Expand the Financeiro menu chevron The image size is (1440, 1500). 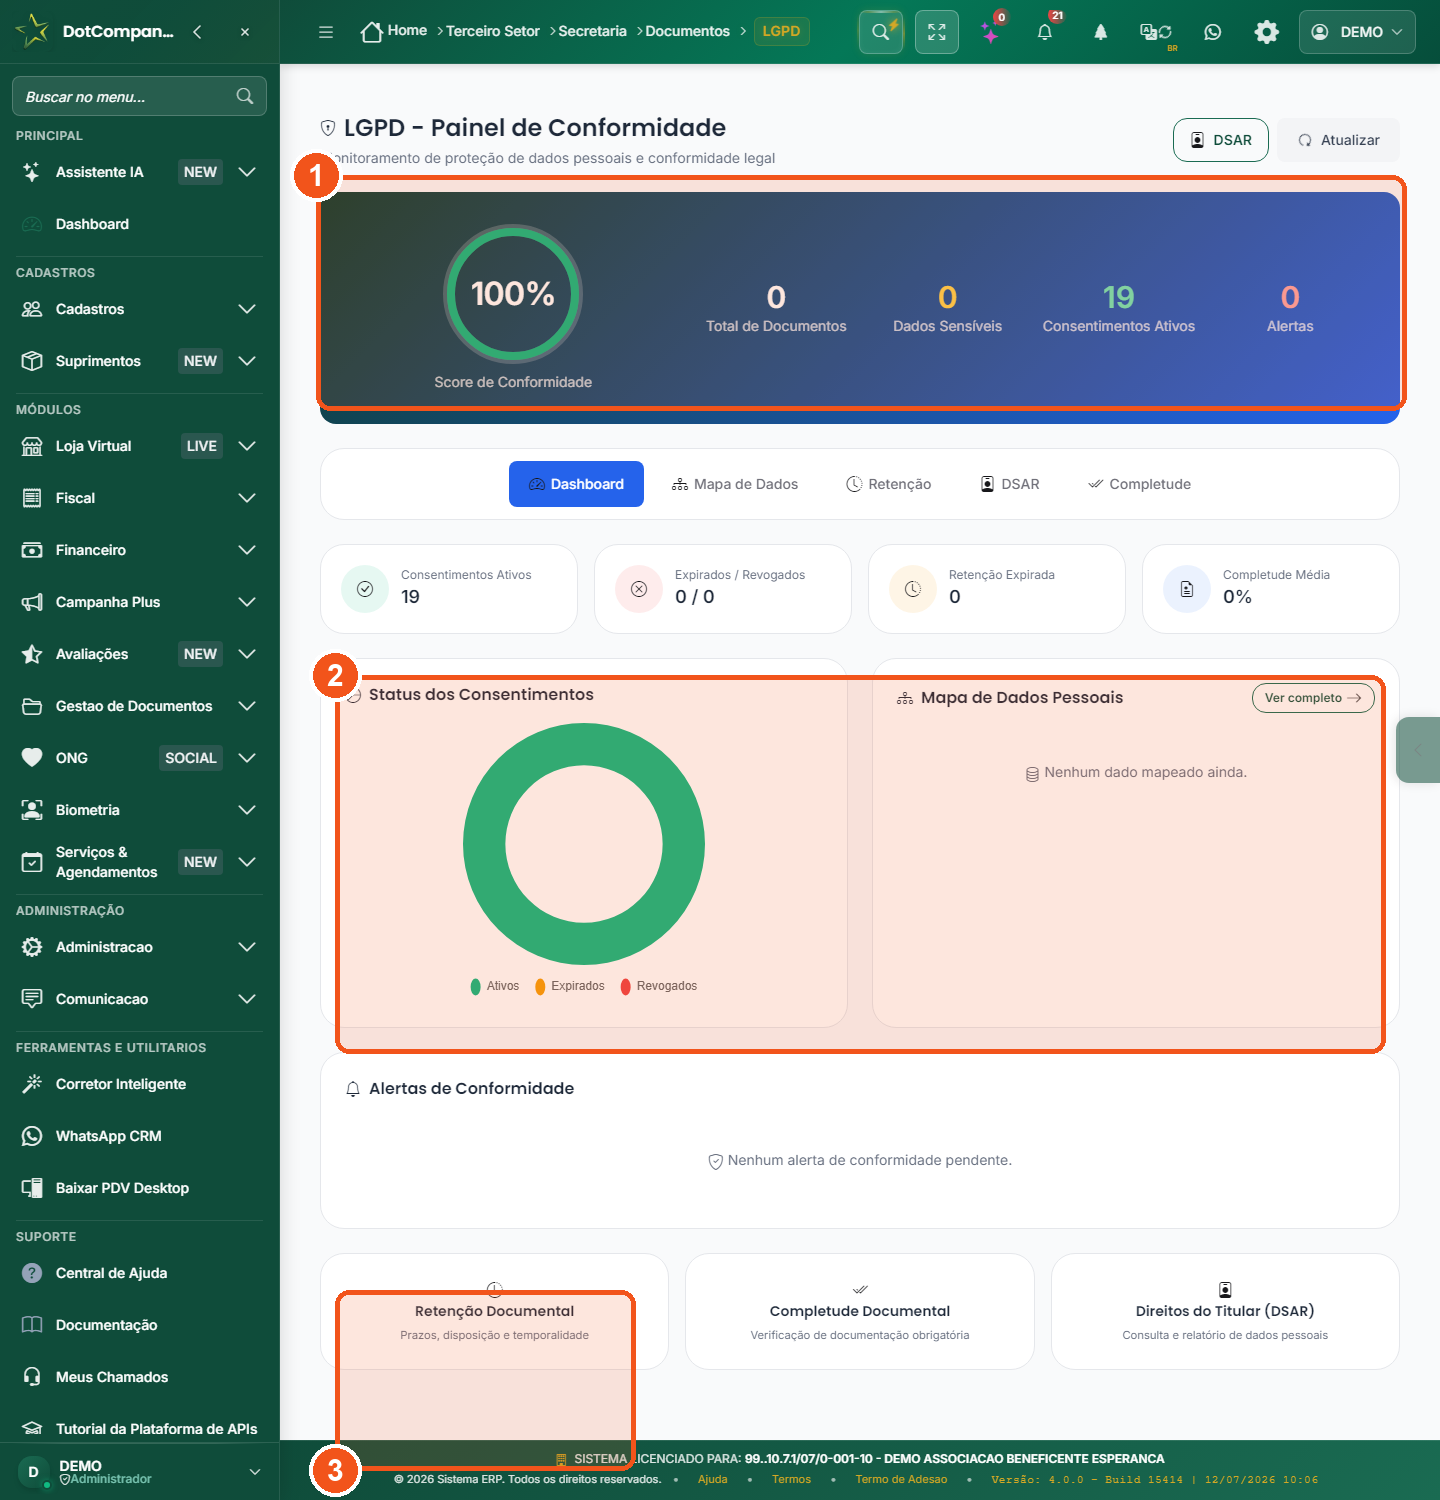247,550
